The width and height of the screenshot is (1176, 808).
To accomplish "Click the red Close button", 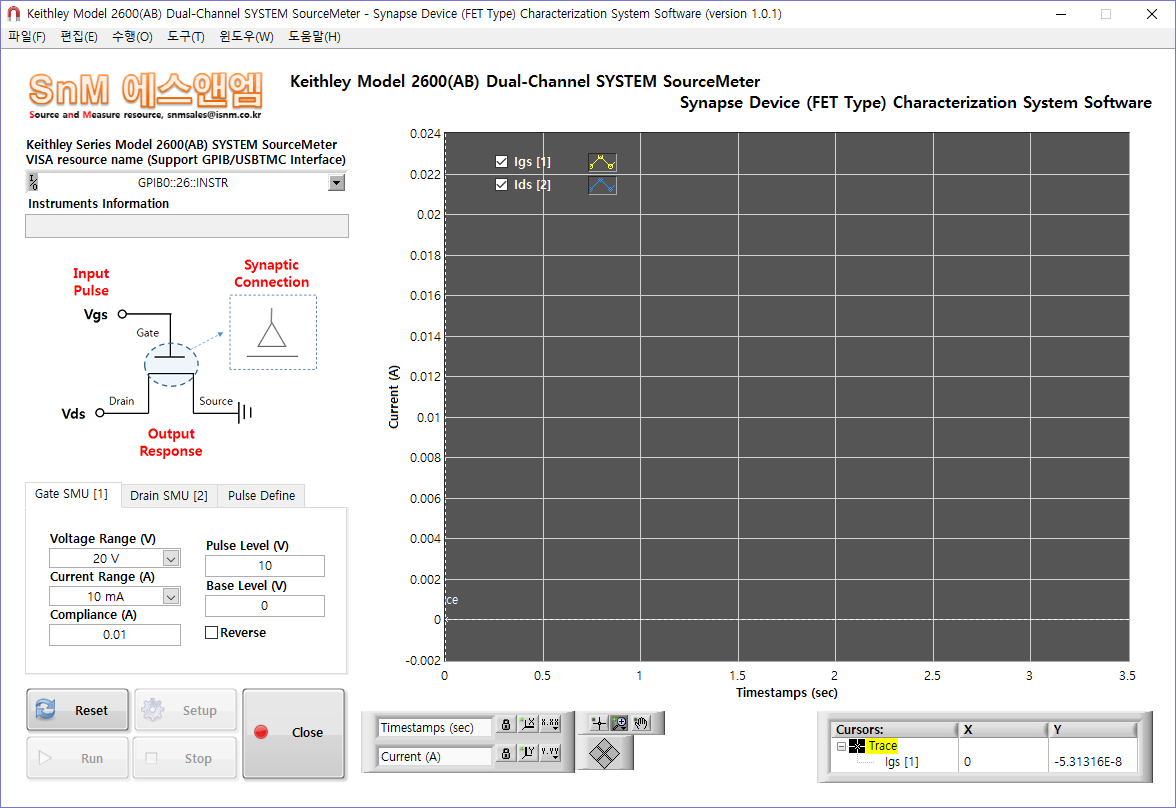I will [x=294, y=733].
